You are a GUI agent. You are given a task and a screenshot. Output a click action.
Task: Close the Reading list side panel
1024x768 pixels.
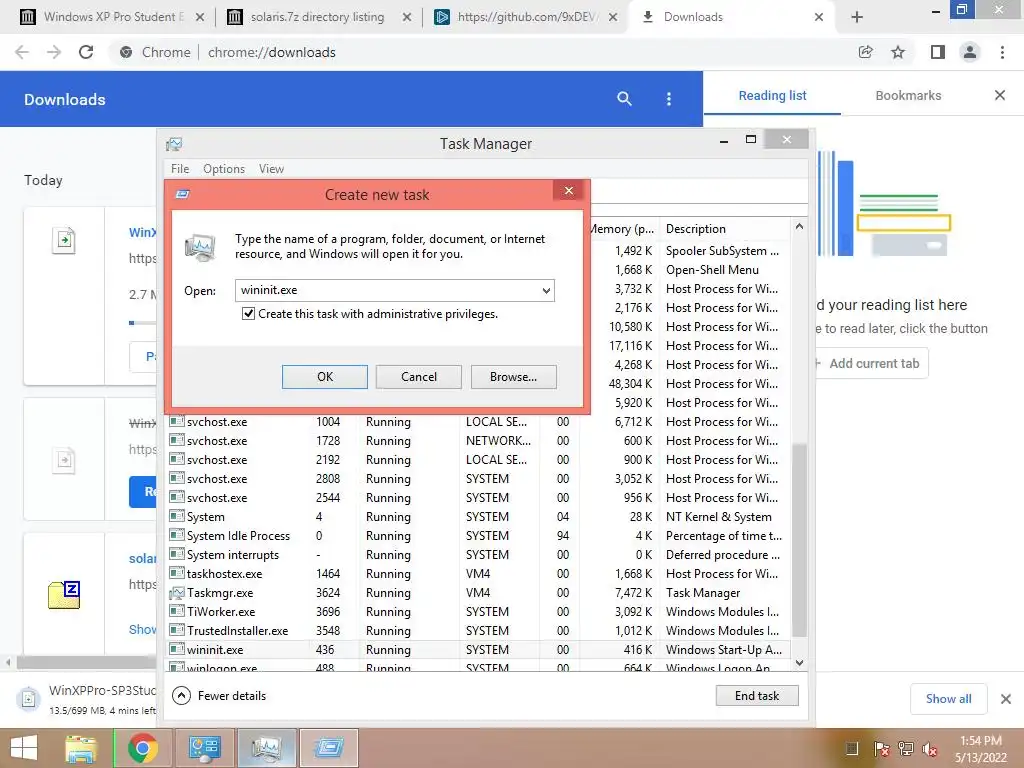(1000, 95)
